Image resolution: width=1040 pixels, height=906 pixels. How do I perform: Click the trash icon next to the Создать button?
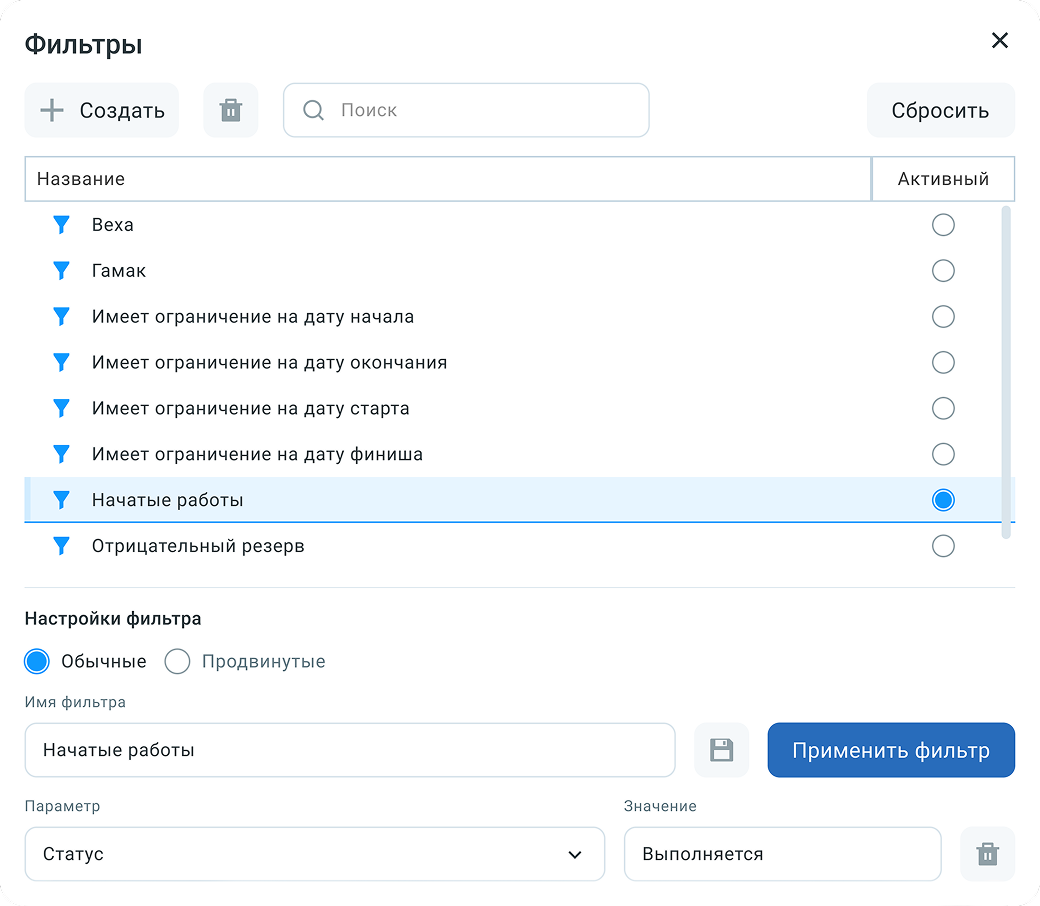tap(230, 110)
